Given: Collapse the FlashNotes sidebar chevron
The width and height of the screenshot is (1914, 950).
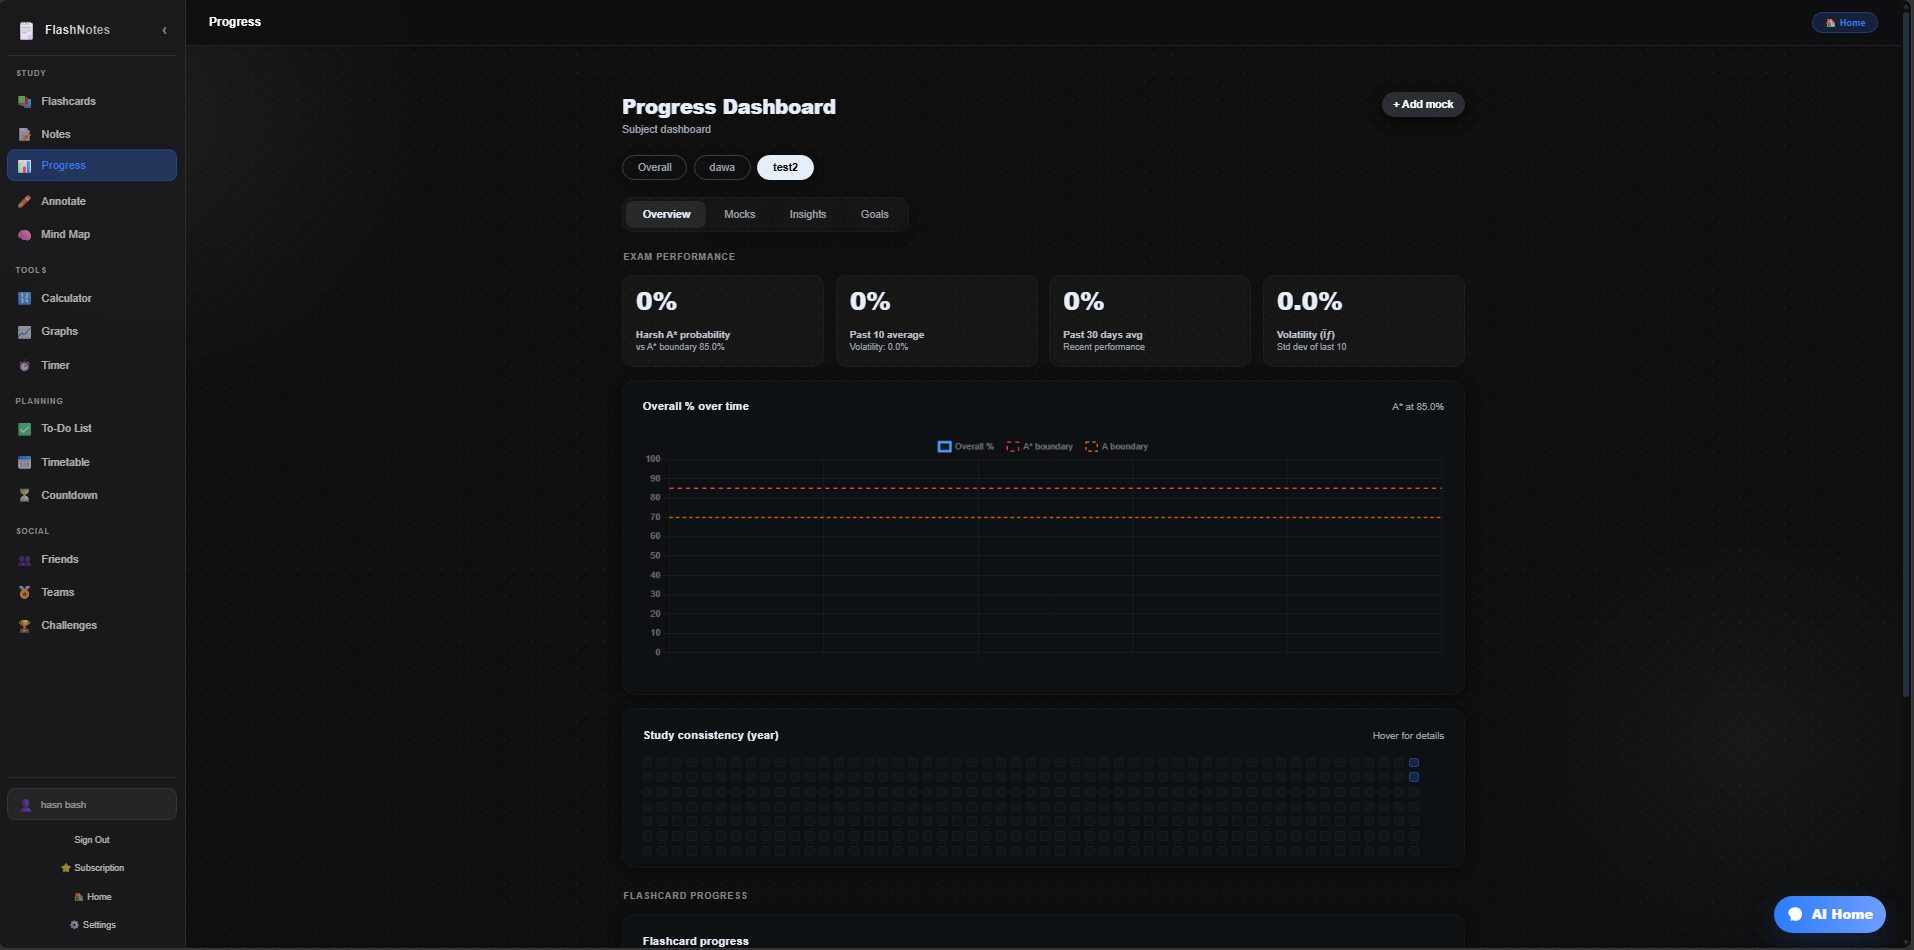Looking at the screenshot, I should 164,31.
